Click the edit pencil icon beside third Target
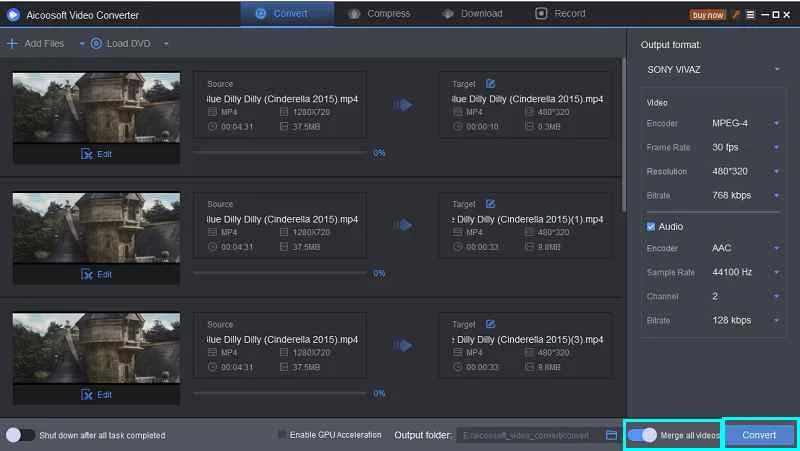Image resolution: width=800 pixels, height=451 pixels. point(490,324)
